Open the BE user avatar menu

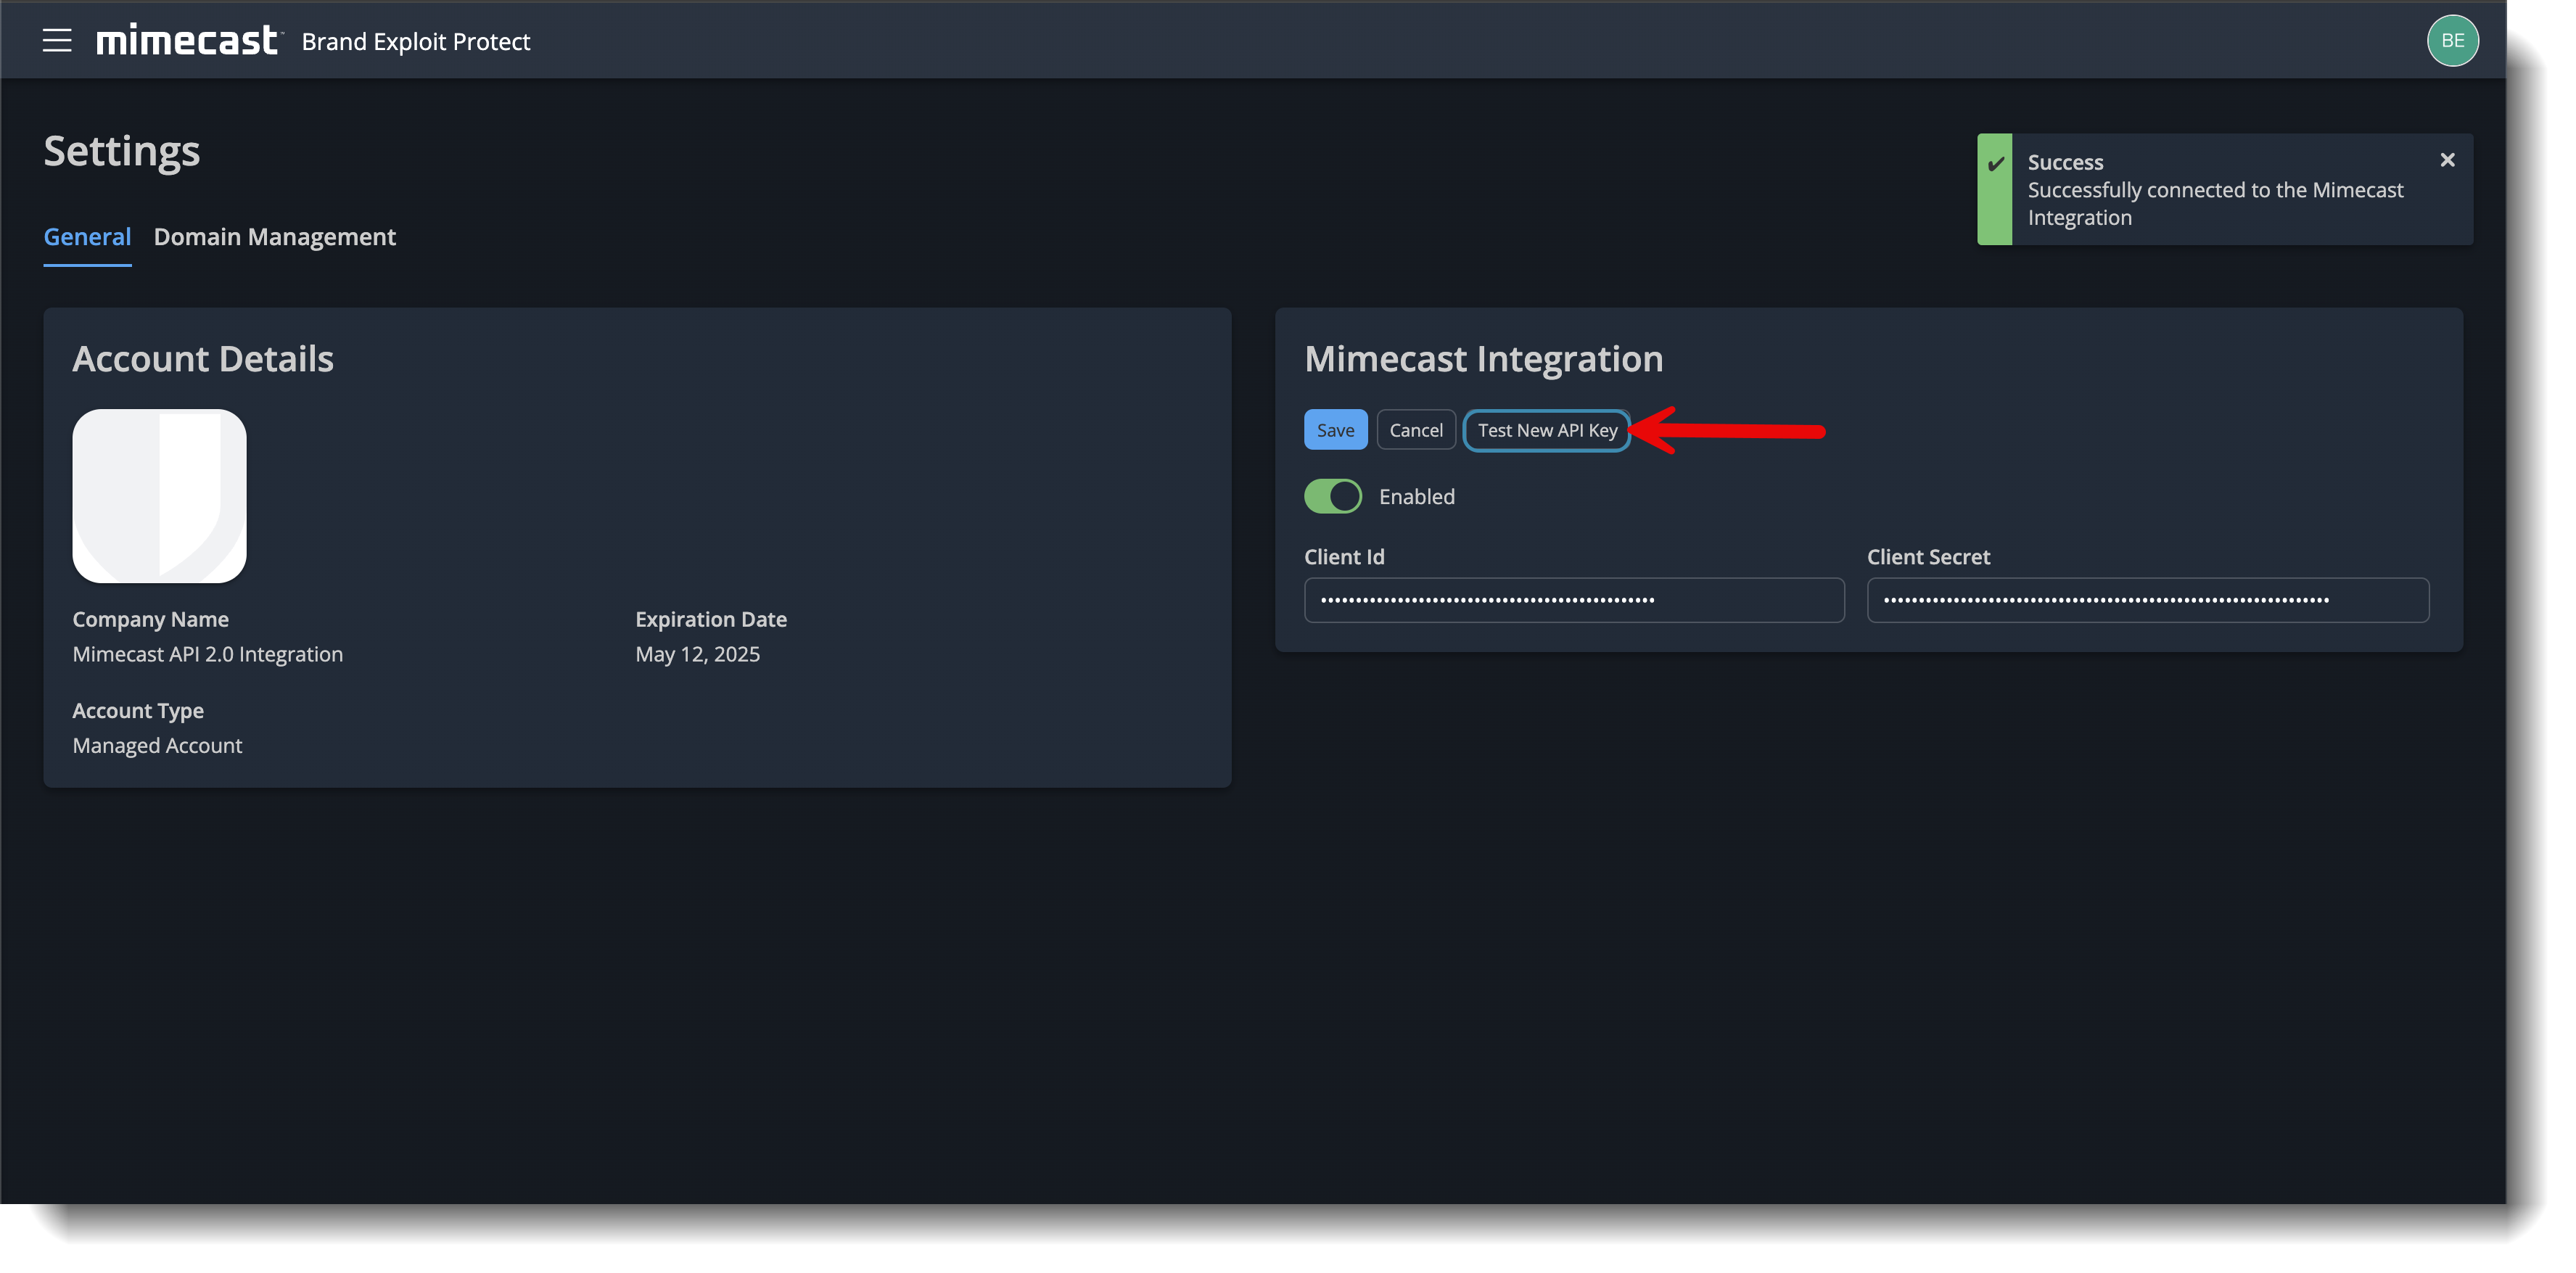2452,40
